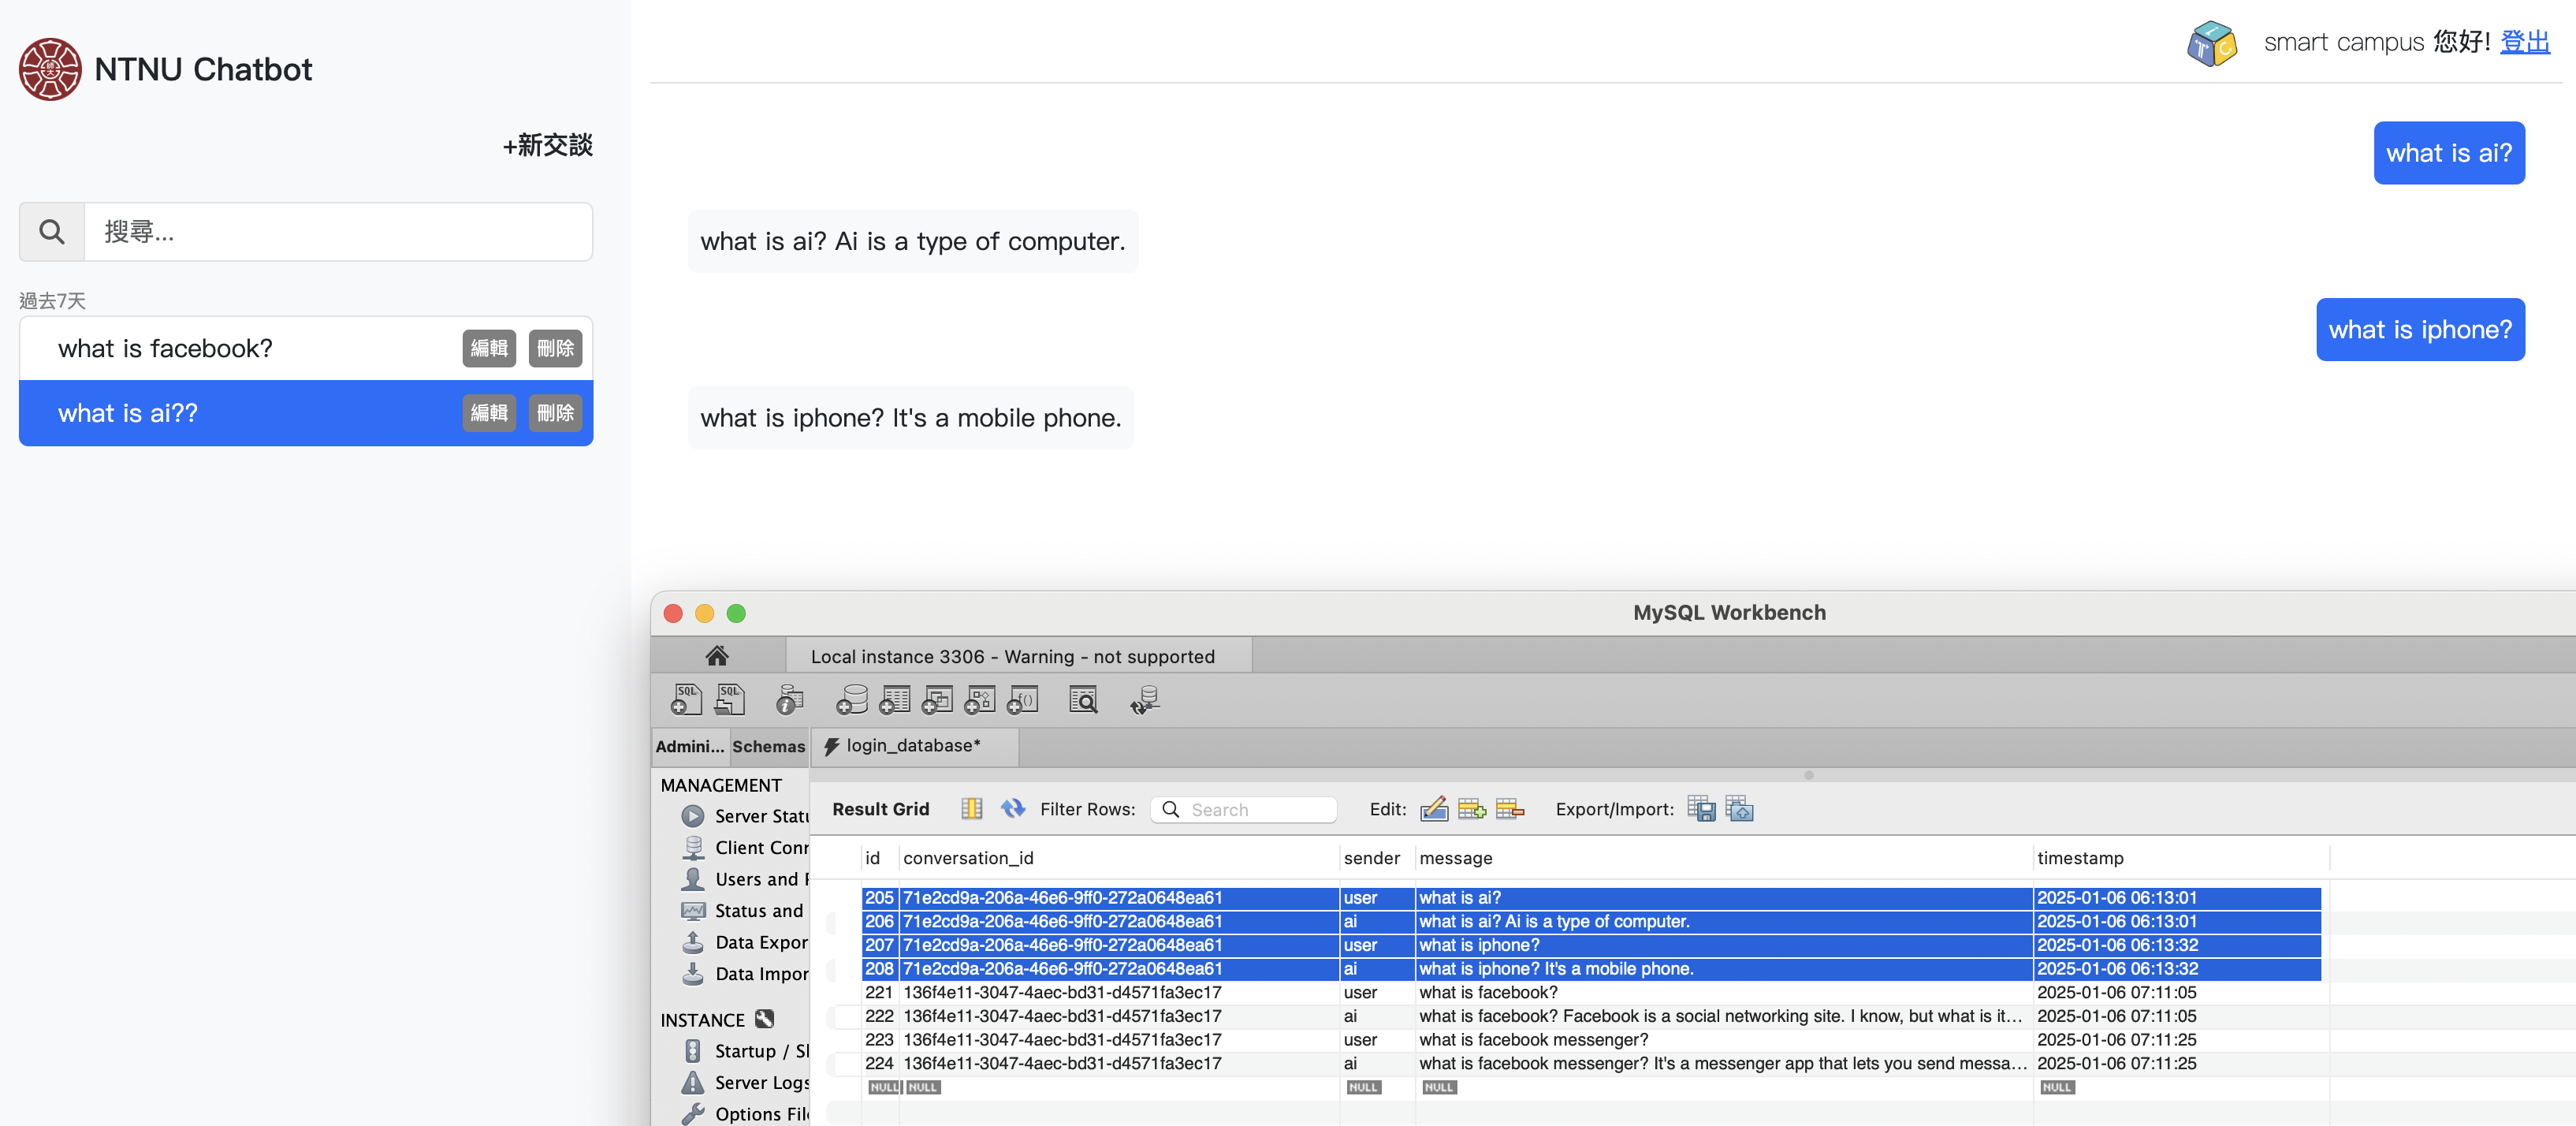
Task: Select the Local instance 3306 connection tab
Action: 1018,656
